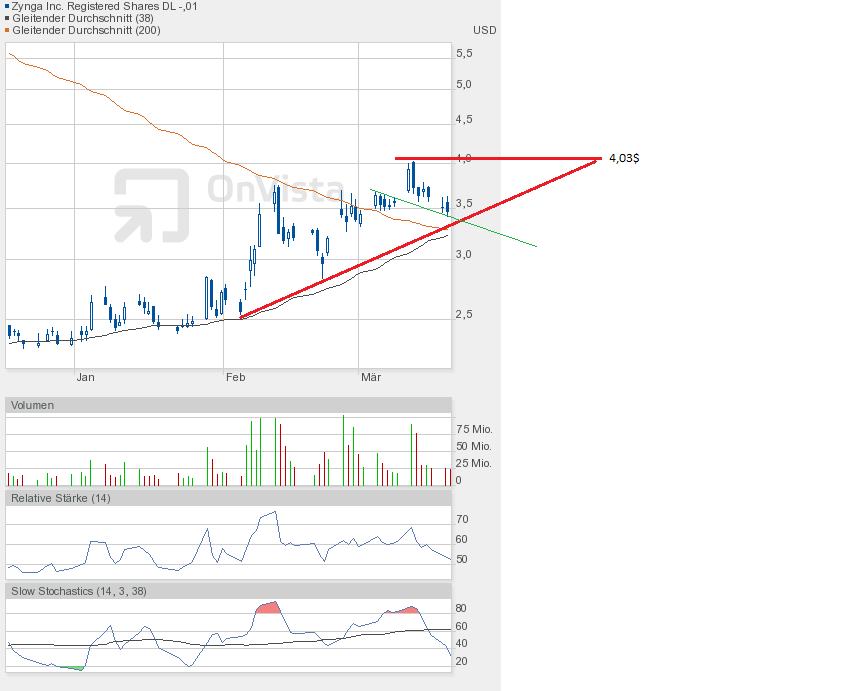
Task: Click the 4,03$ price target annotation
Action: coord(624,158)
